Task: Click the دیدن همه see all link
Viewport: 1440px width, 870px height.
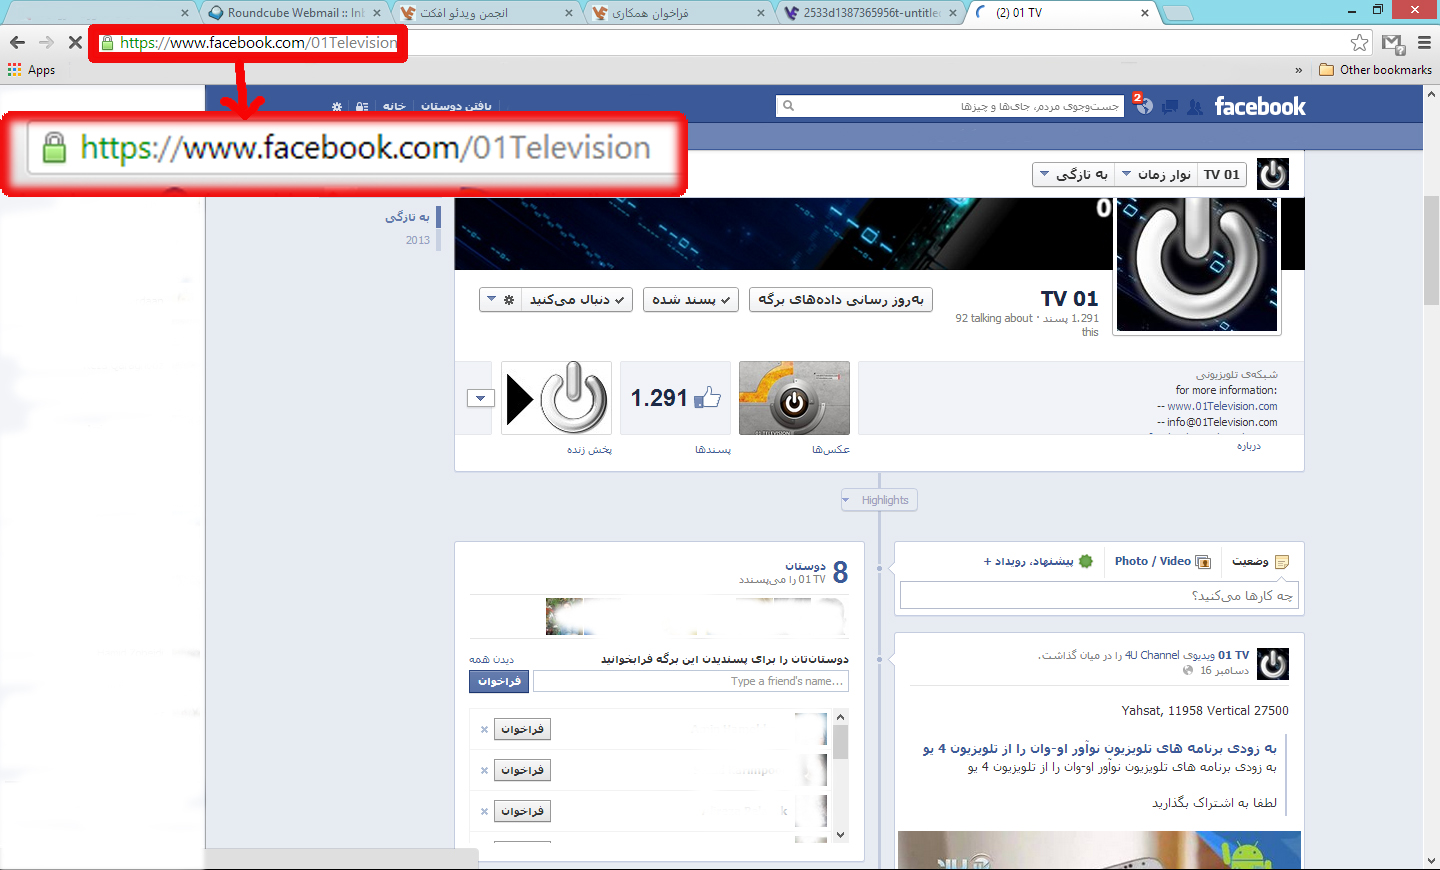Action: [491, 660]
